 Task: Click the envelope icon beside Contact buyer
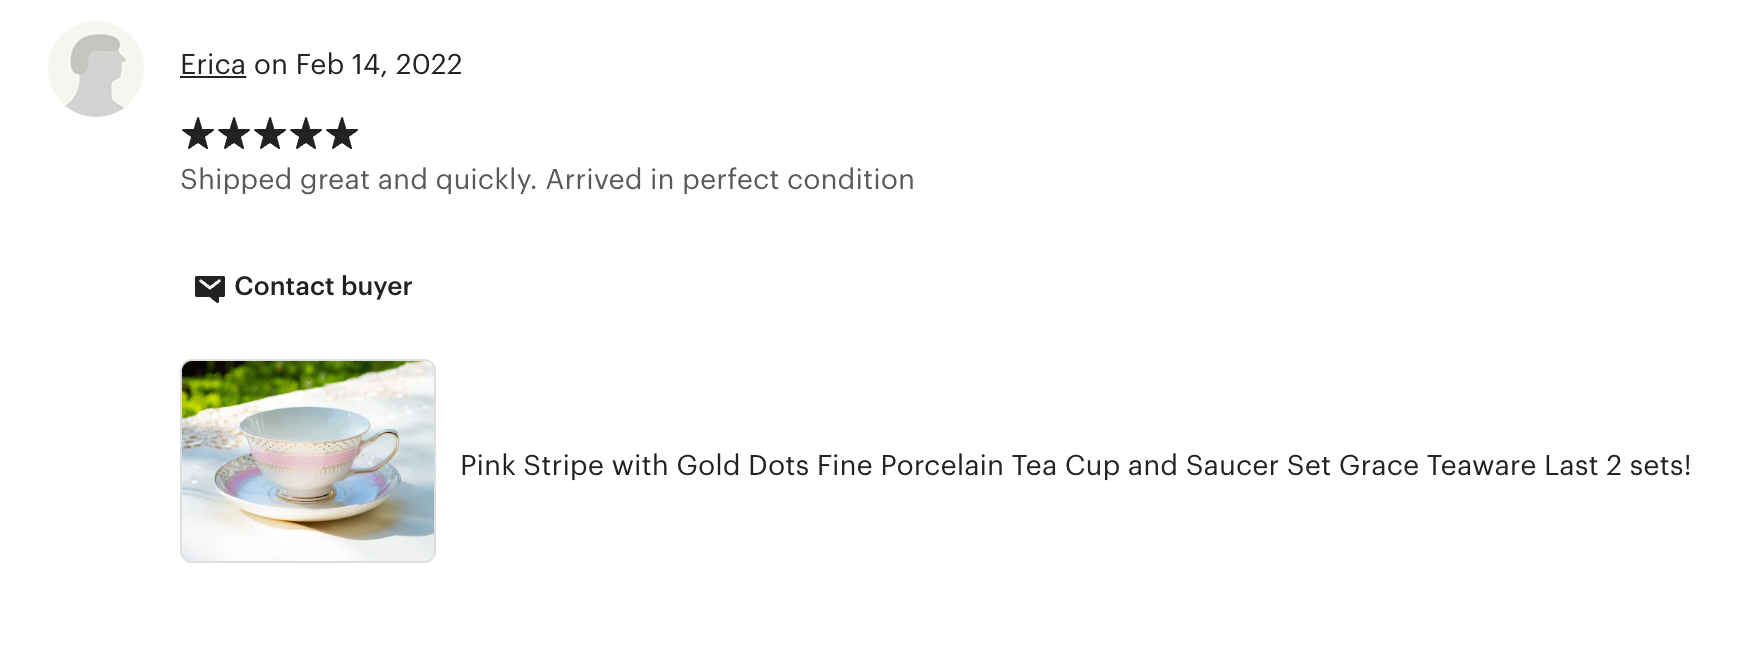(x=209, y=288)
